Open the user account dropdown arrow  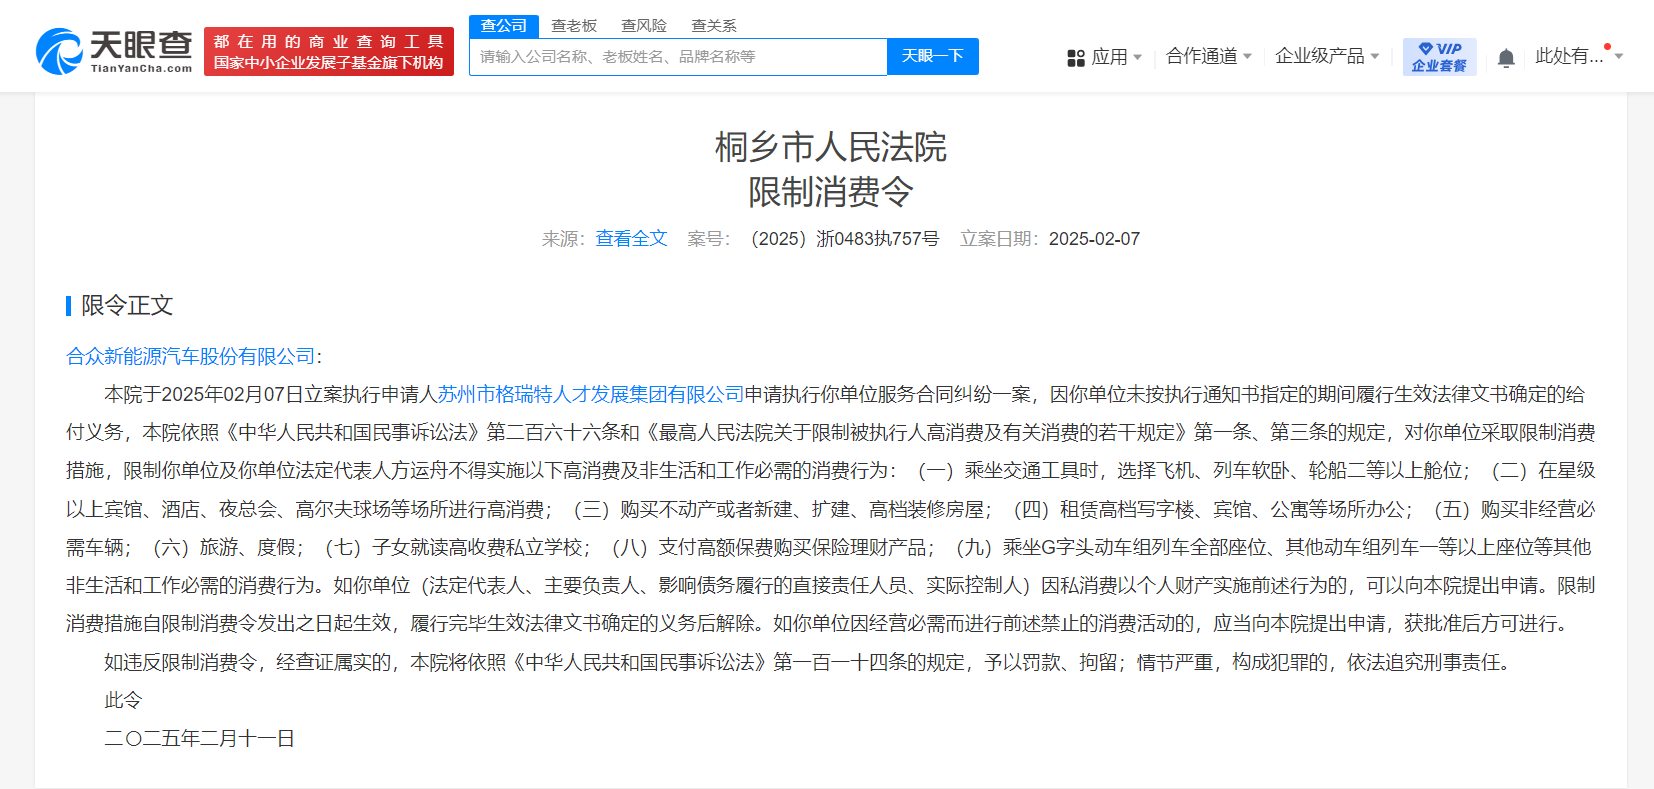click(x=1619, y=57)
